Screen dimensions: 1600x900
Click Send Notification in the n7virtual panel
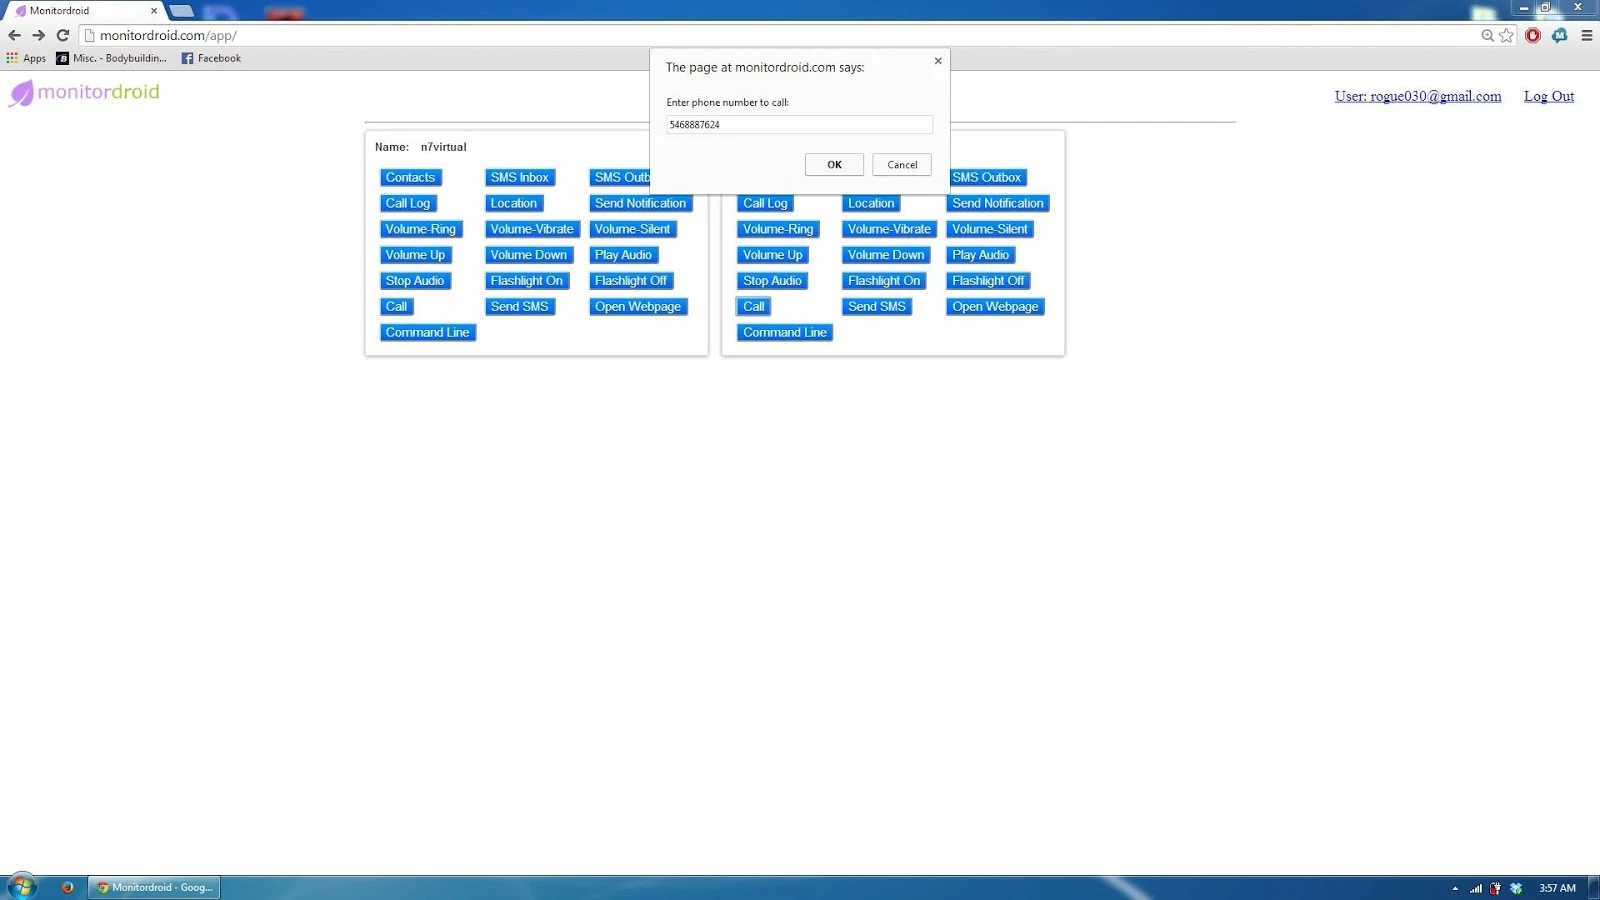[640, 204]
